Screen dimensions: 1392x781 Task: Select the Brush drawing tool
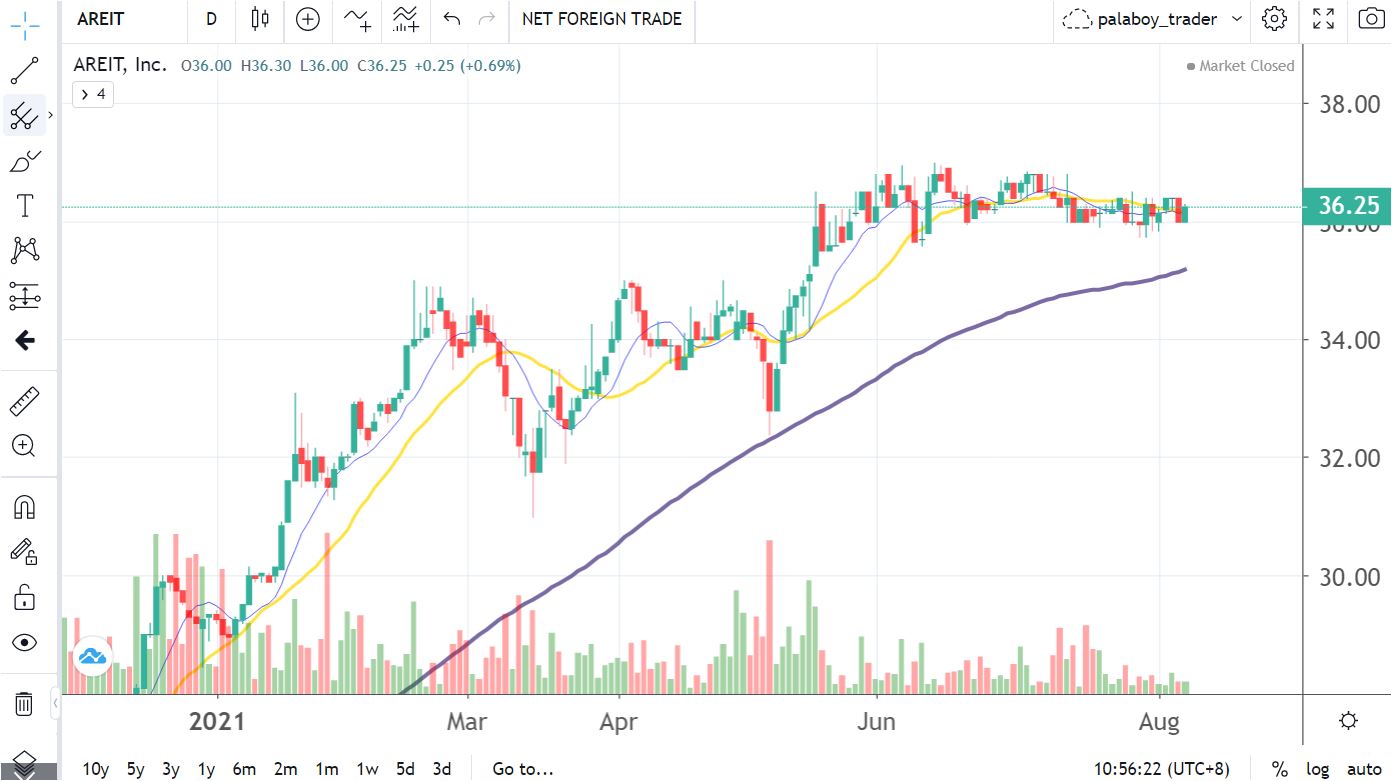[x=22, y=159]
